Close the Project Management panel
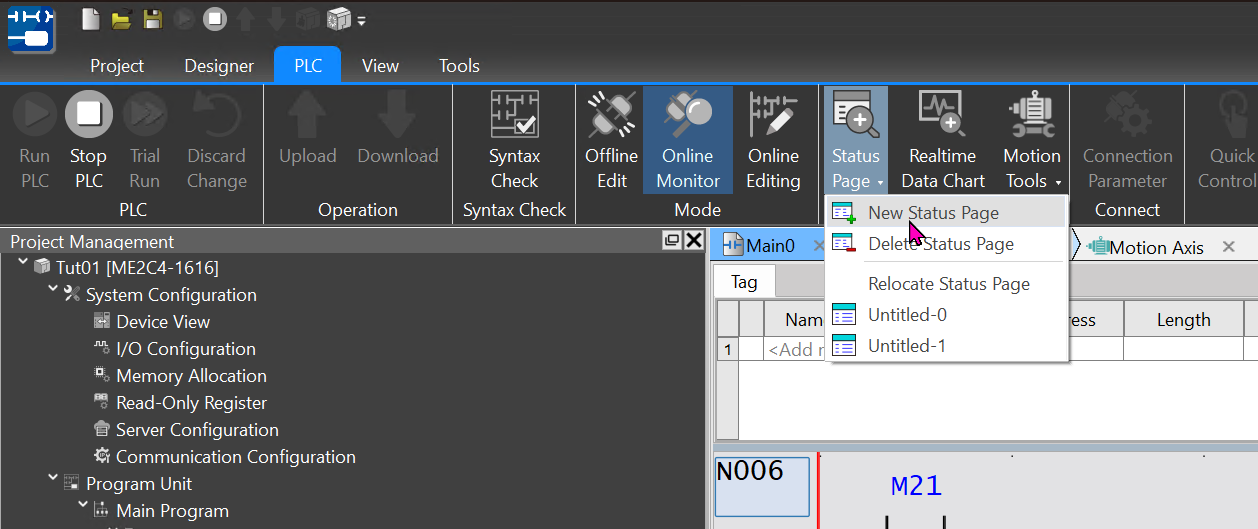 tap(693, 241)
